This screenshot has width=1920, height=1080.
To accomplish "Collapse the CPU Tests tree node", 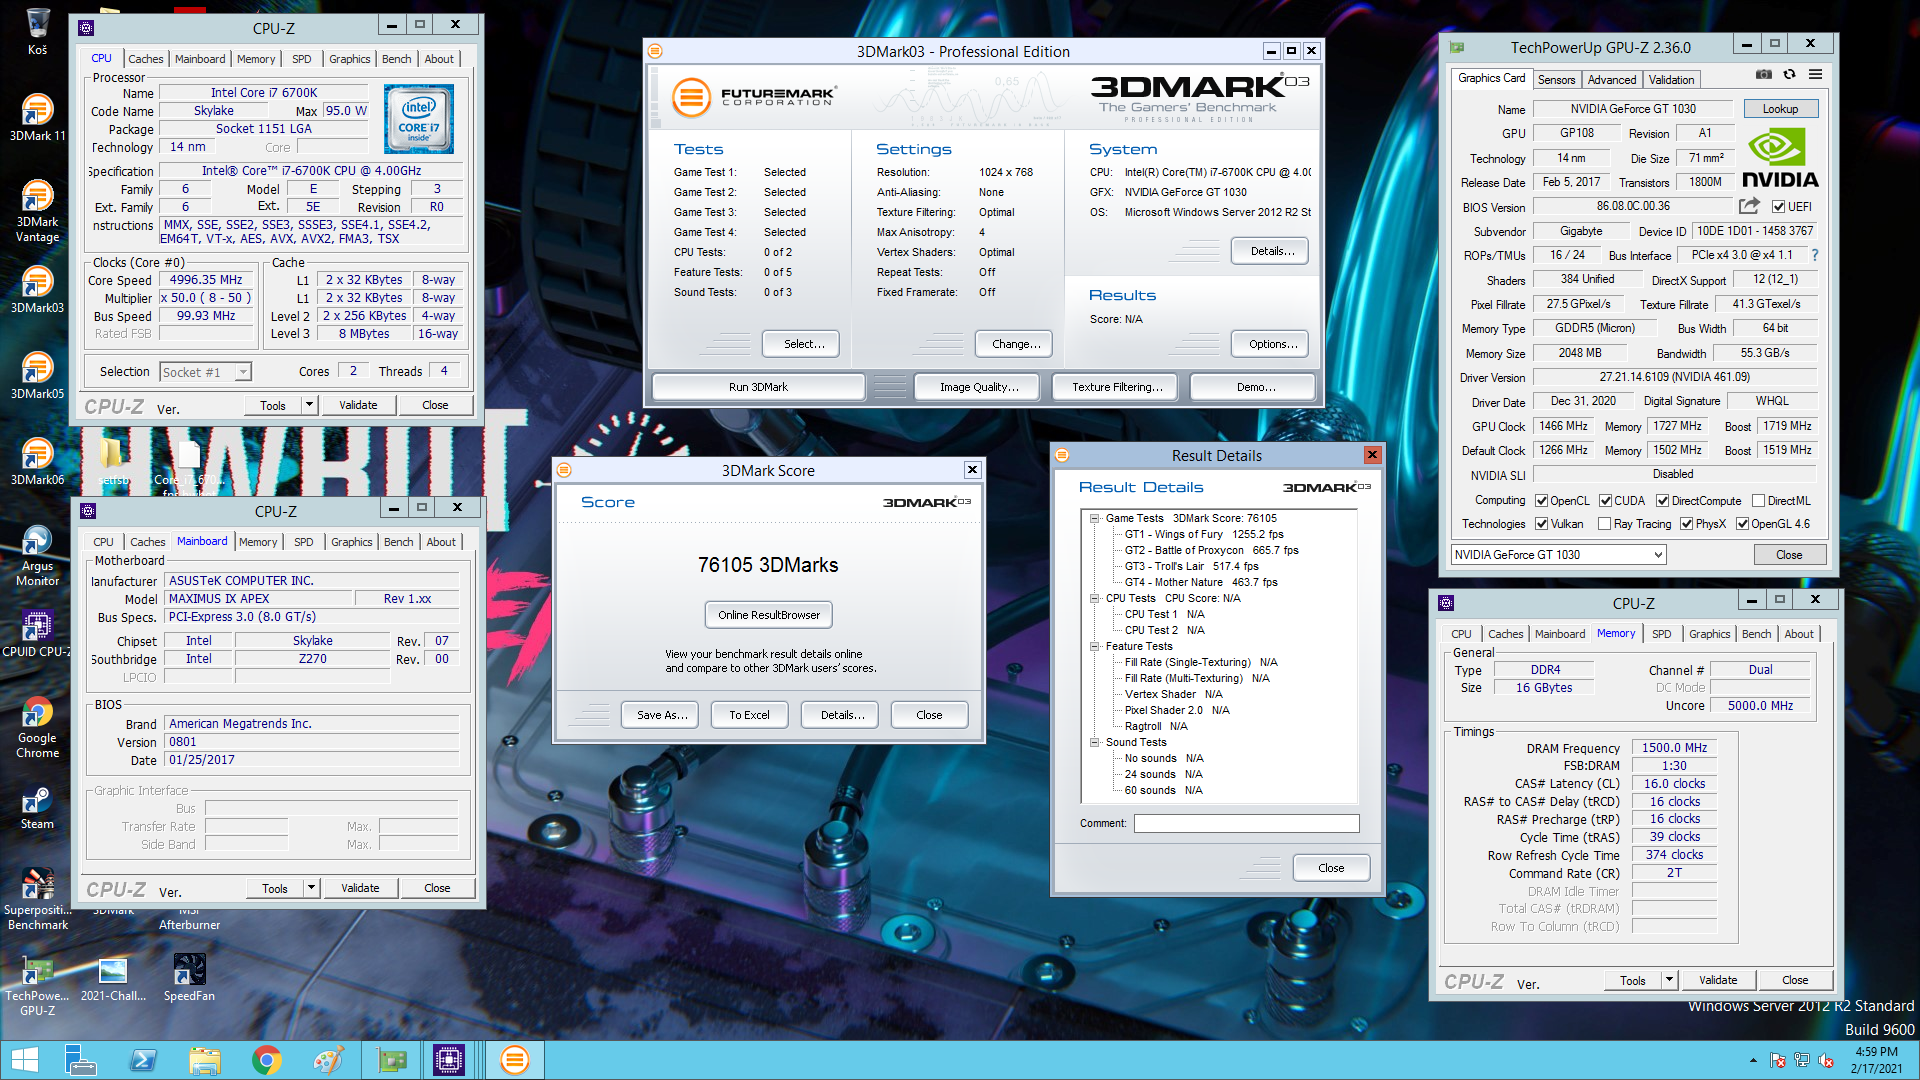I will pyautogui.click(x=1095, y=598).
